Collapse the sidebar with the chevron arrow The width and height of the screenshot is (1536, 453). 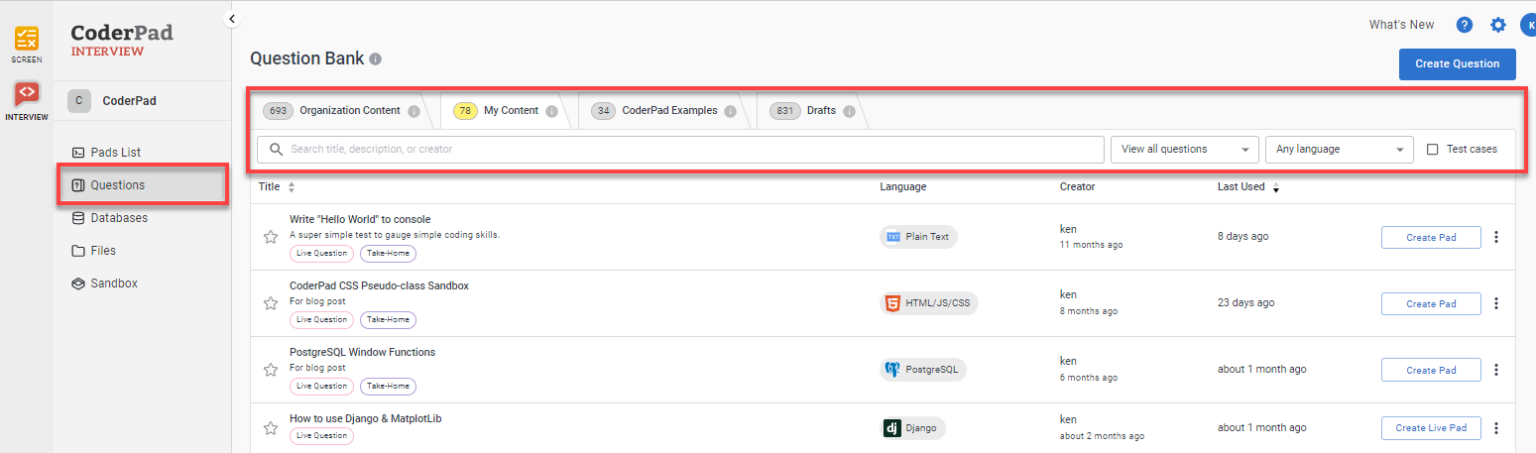(232, 18)
